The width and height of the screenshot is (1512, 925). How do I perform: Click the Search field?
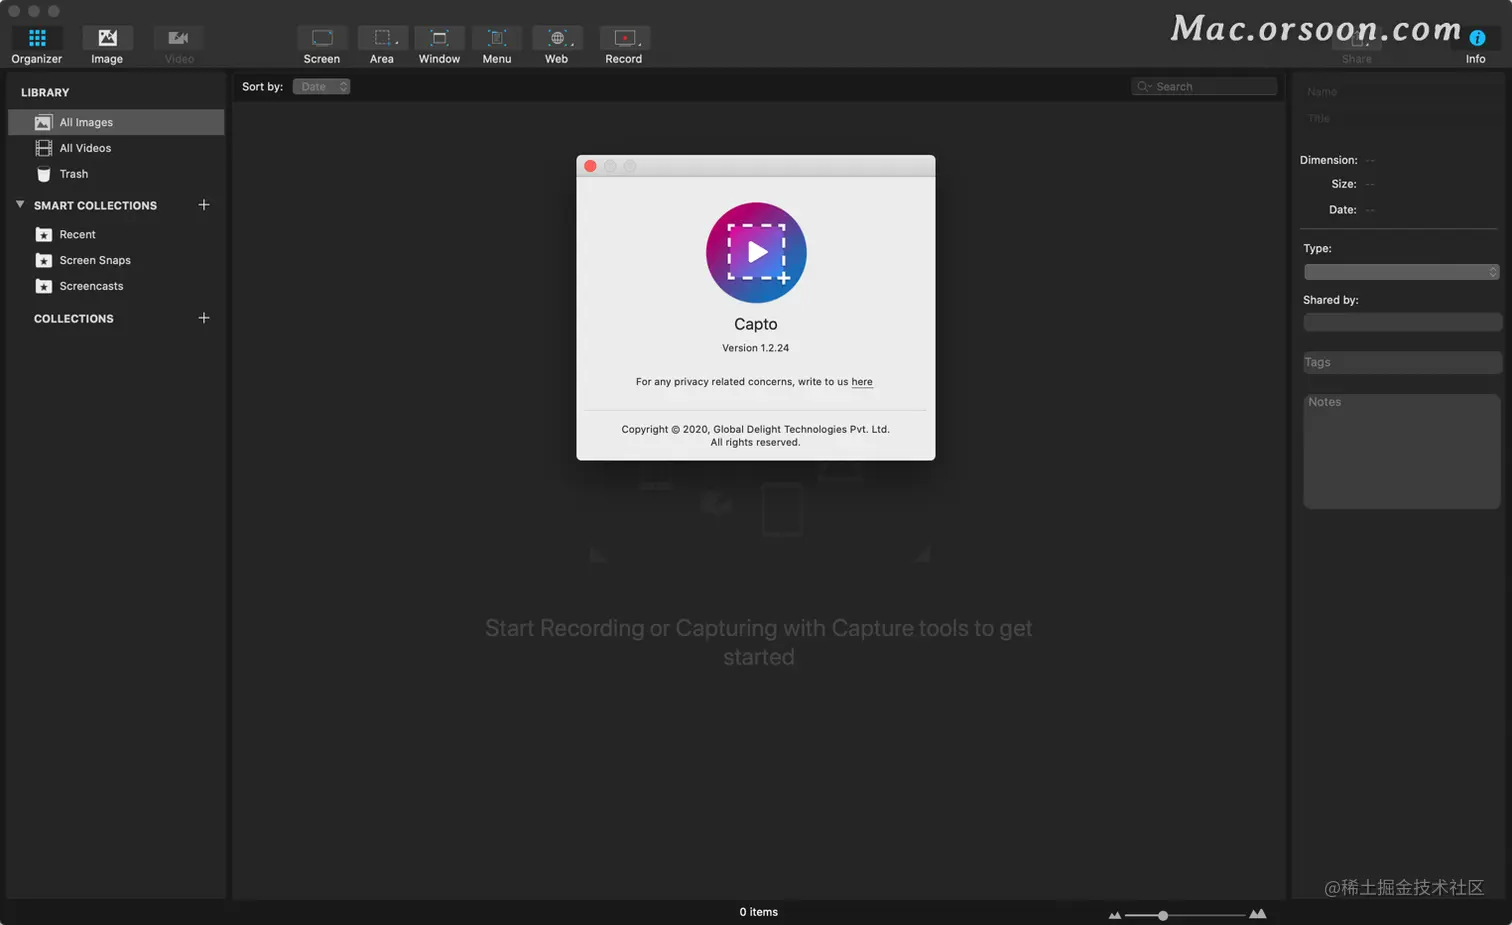[x=1204, y=87]
